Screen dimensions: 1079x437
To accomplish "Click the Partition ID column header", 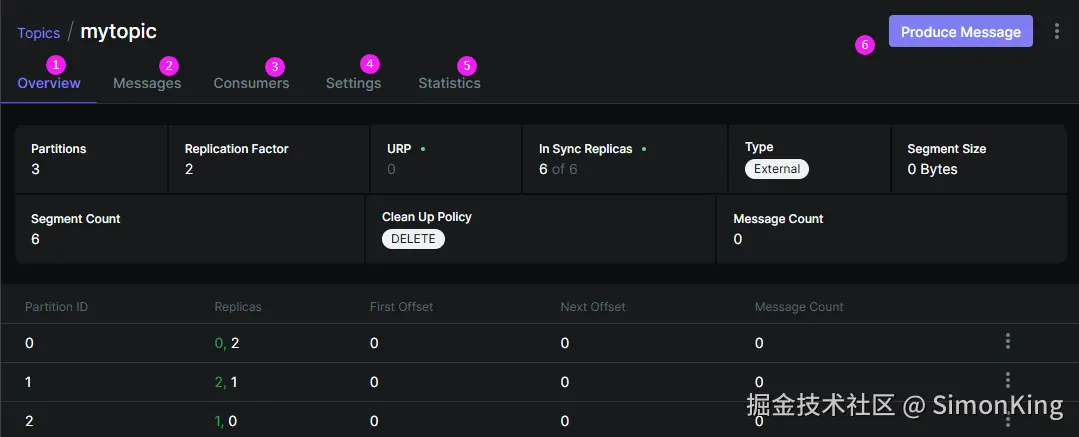I will pos(56,306).
